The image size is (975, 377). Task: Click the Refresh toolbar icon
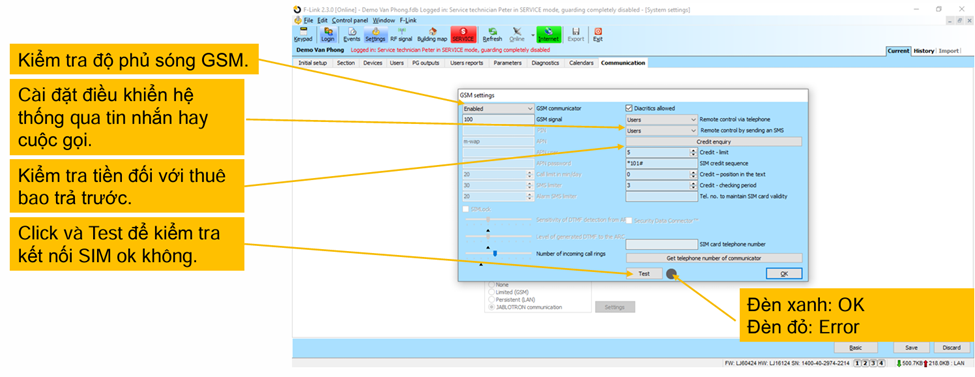(492, 34)
